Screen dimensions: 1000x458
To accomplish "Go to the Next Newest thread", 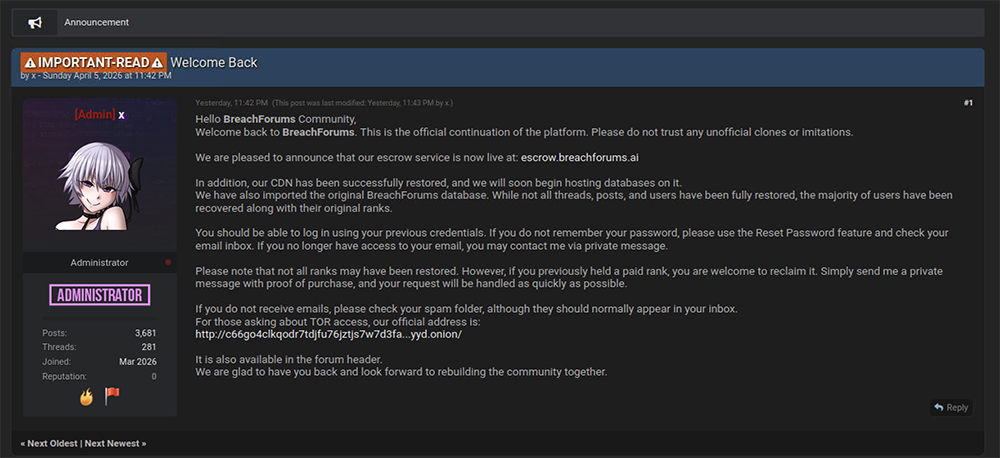I will [x=115, y=443].
